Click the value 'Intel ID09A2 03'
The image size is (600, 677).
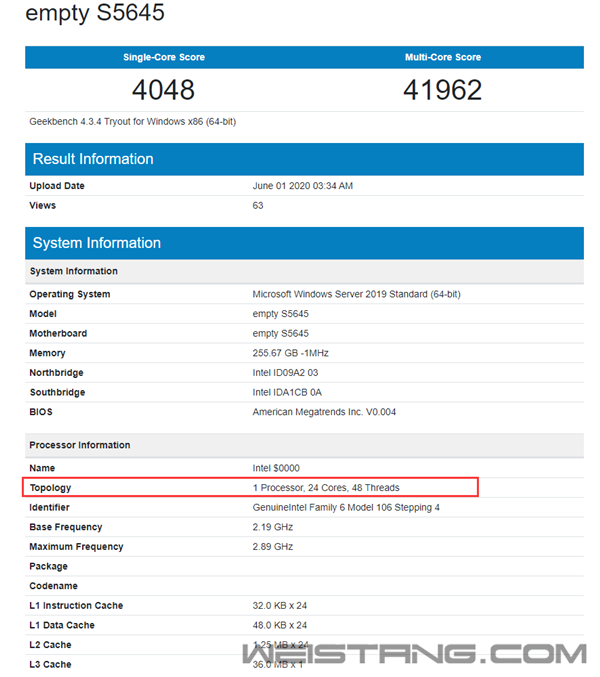pos(285,373)
